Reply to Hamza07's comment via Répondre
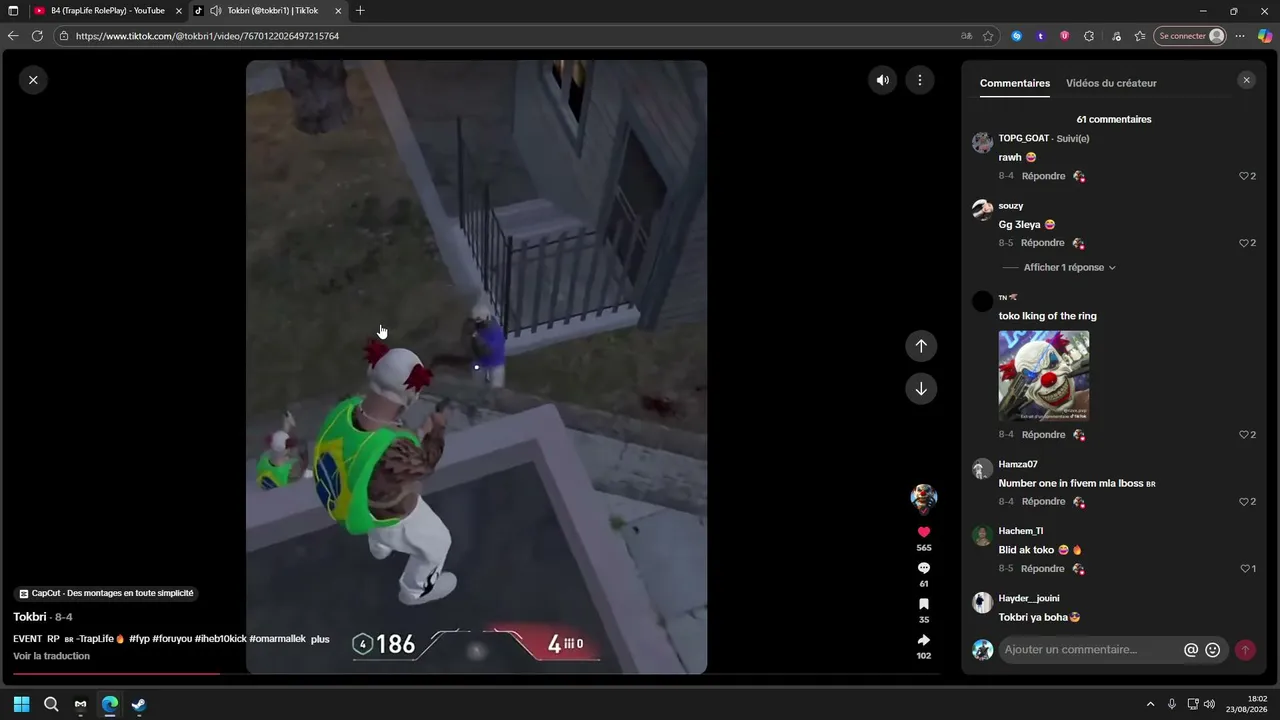The height and width of the screenshot is (720, 1280). (1043, 502)
